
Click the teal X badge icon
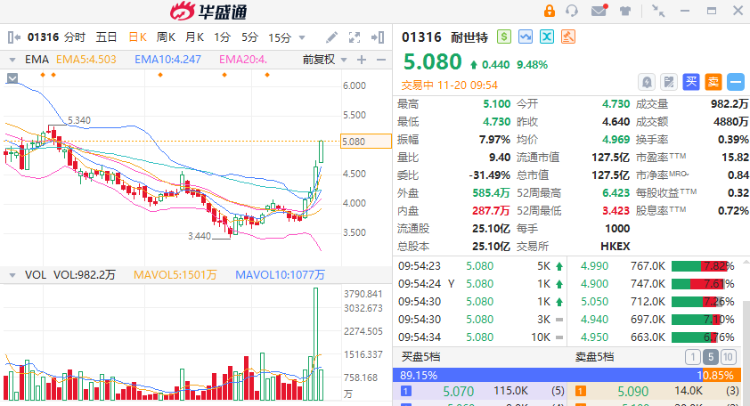point(547,37)
